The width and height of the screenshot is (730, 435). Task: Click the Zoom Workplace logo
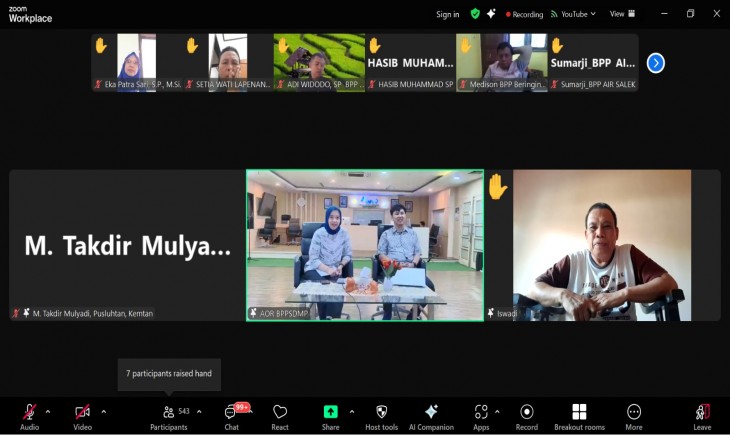30,15
